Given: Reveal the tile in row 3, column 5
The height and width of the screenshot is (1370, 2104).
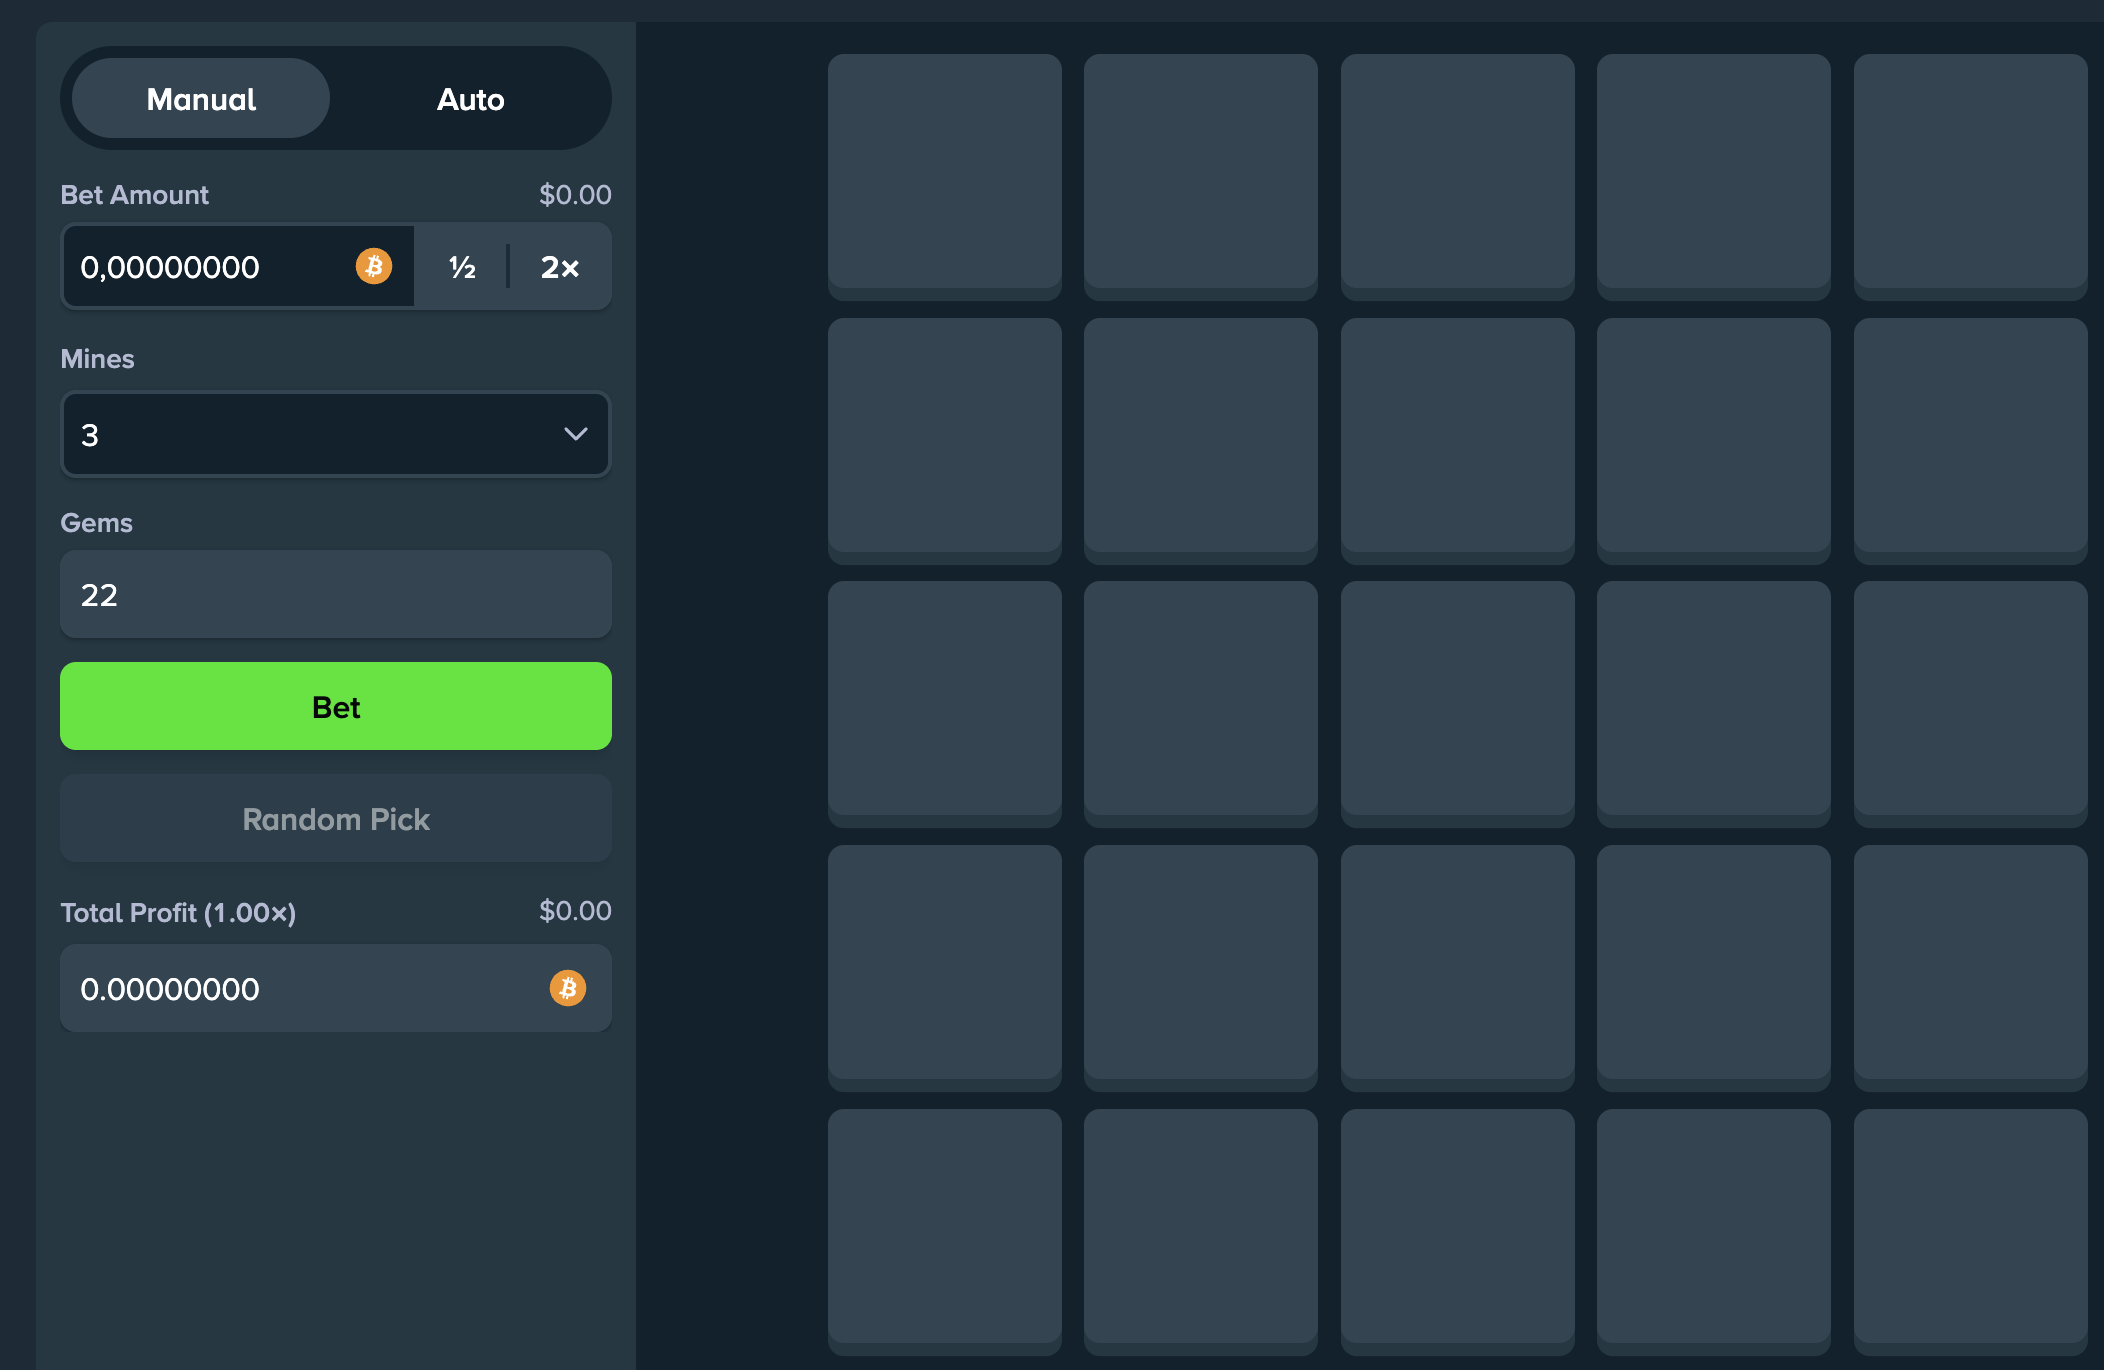Looking at the screenshot, I should click(1971, 704).
